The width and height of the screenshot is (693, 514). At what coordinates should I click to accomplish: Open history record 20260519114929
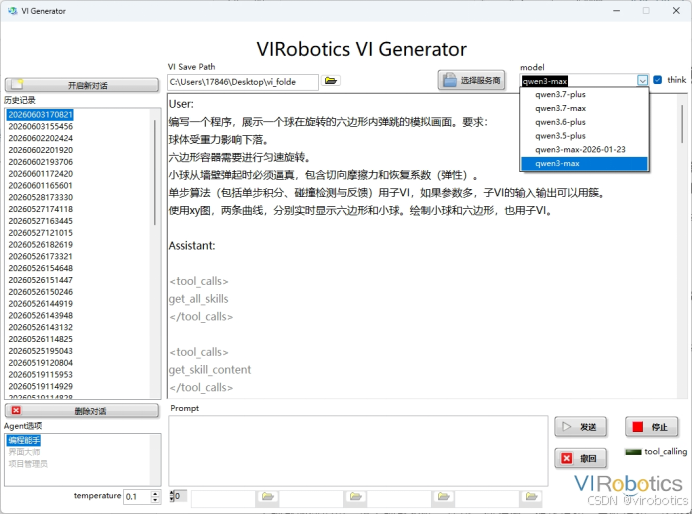[x=41, y=386]
